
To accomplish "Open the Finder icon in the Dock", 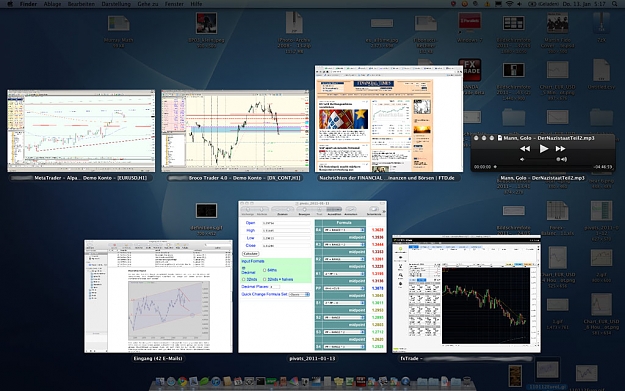I will (x=160, y=381).
